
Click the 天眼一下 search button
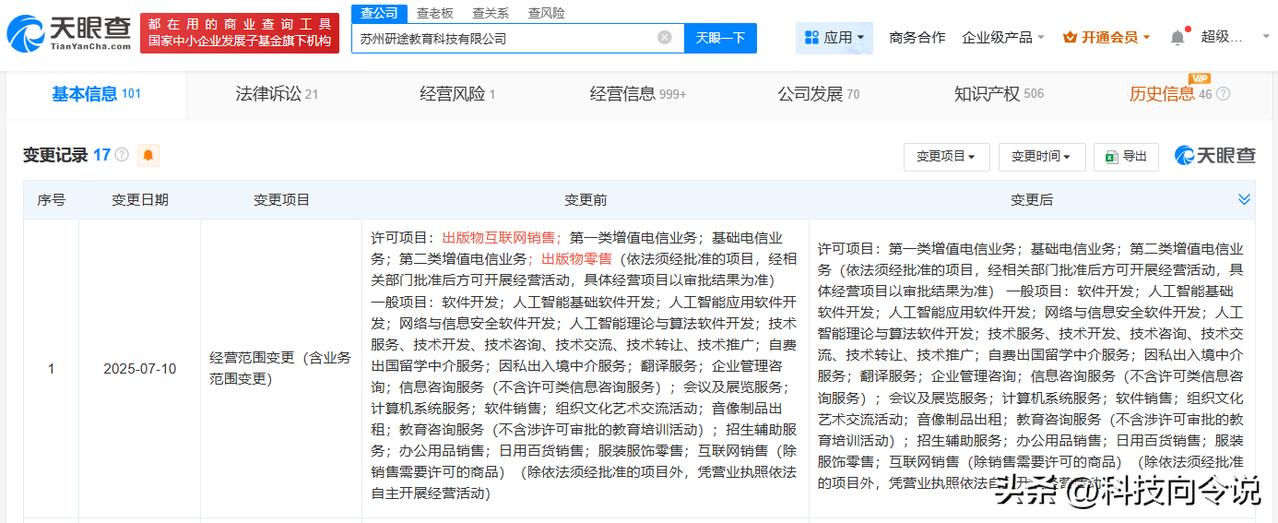point(720,38)
